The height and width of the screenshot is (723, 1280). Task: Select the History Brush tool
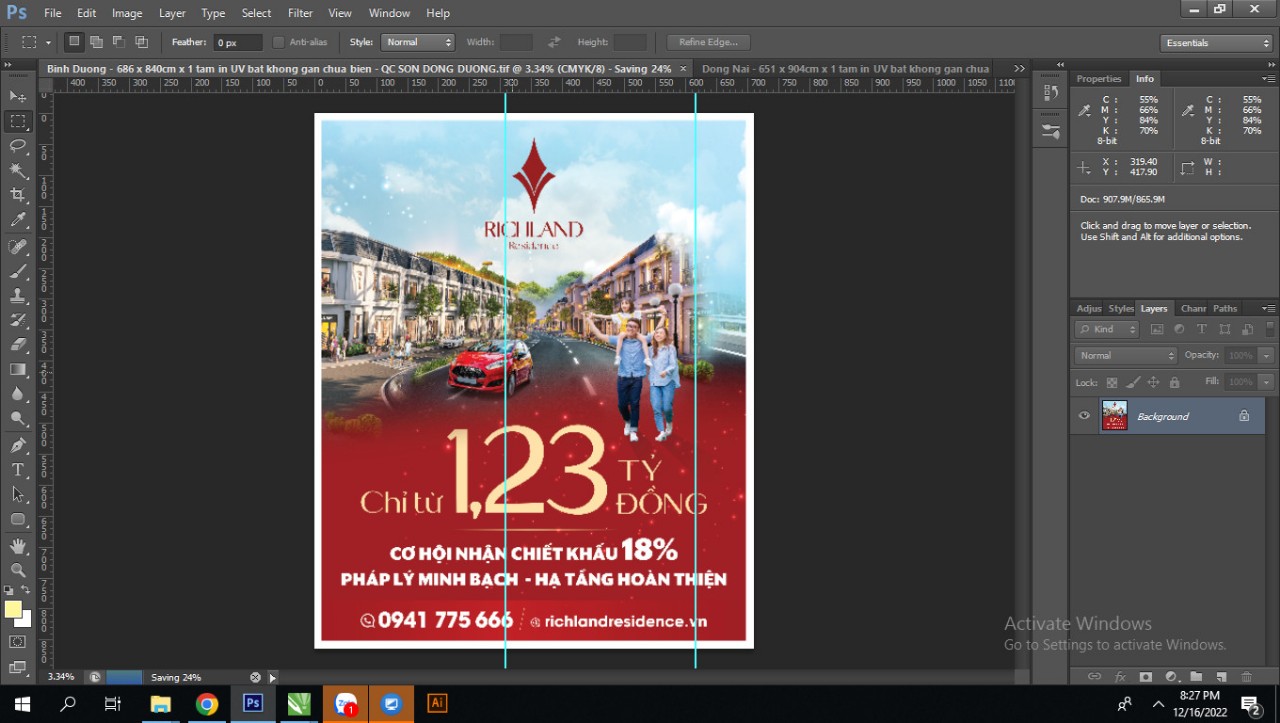pyautogui.click(x=18, y=320)
